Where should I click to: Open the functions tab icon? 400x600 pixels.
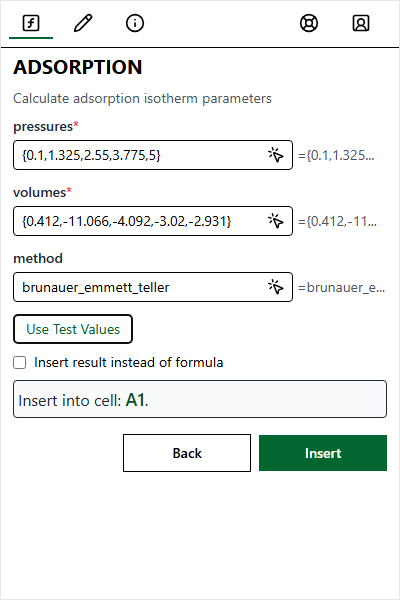pyautogui.click(x=31, y=23)
